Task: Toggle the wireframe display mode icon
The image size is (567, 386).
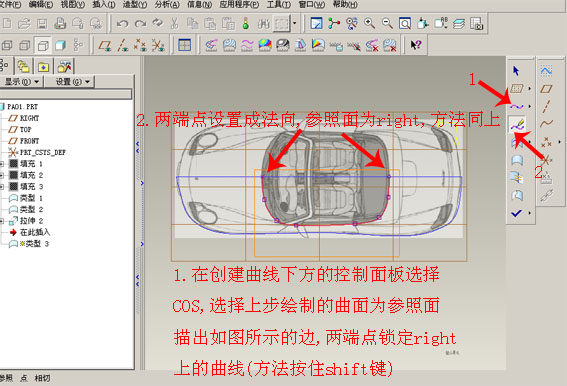Action: [7, 45]
